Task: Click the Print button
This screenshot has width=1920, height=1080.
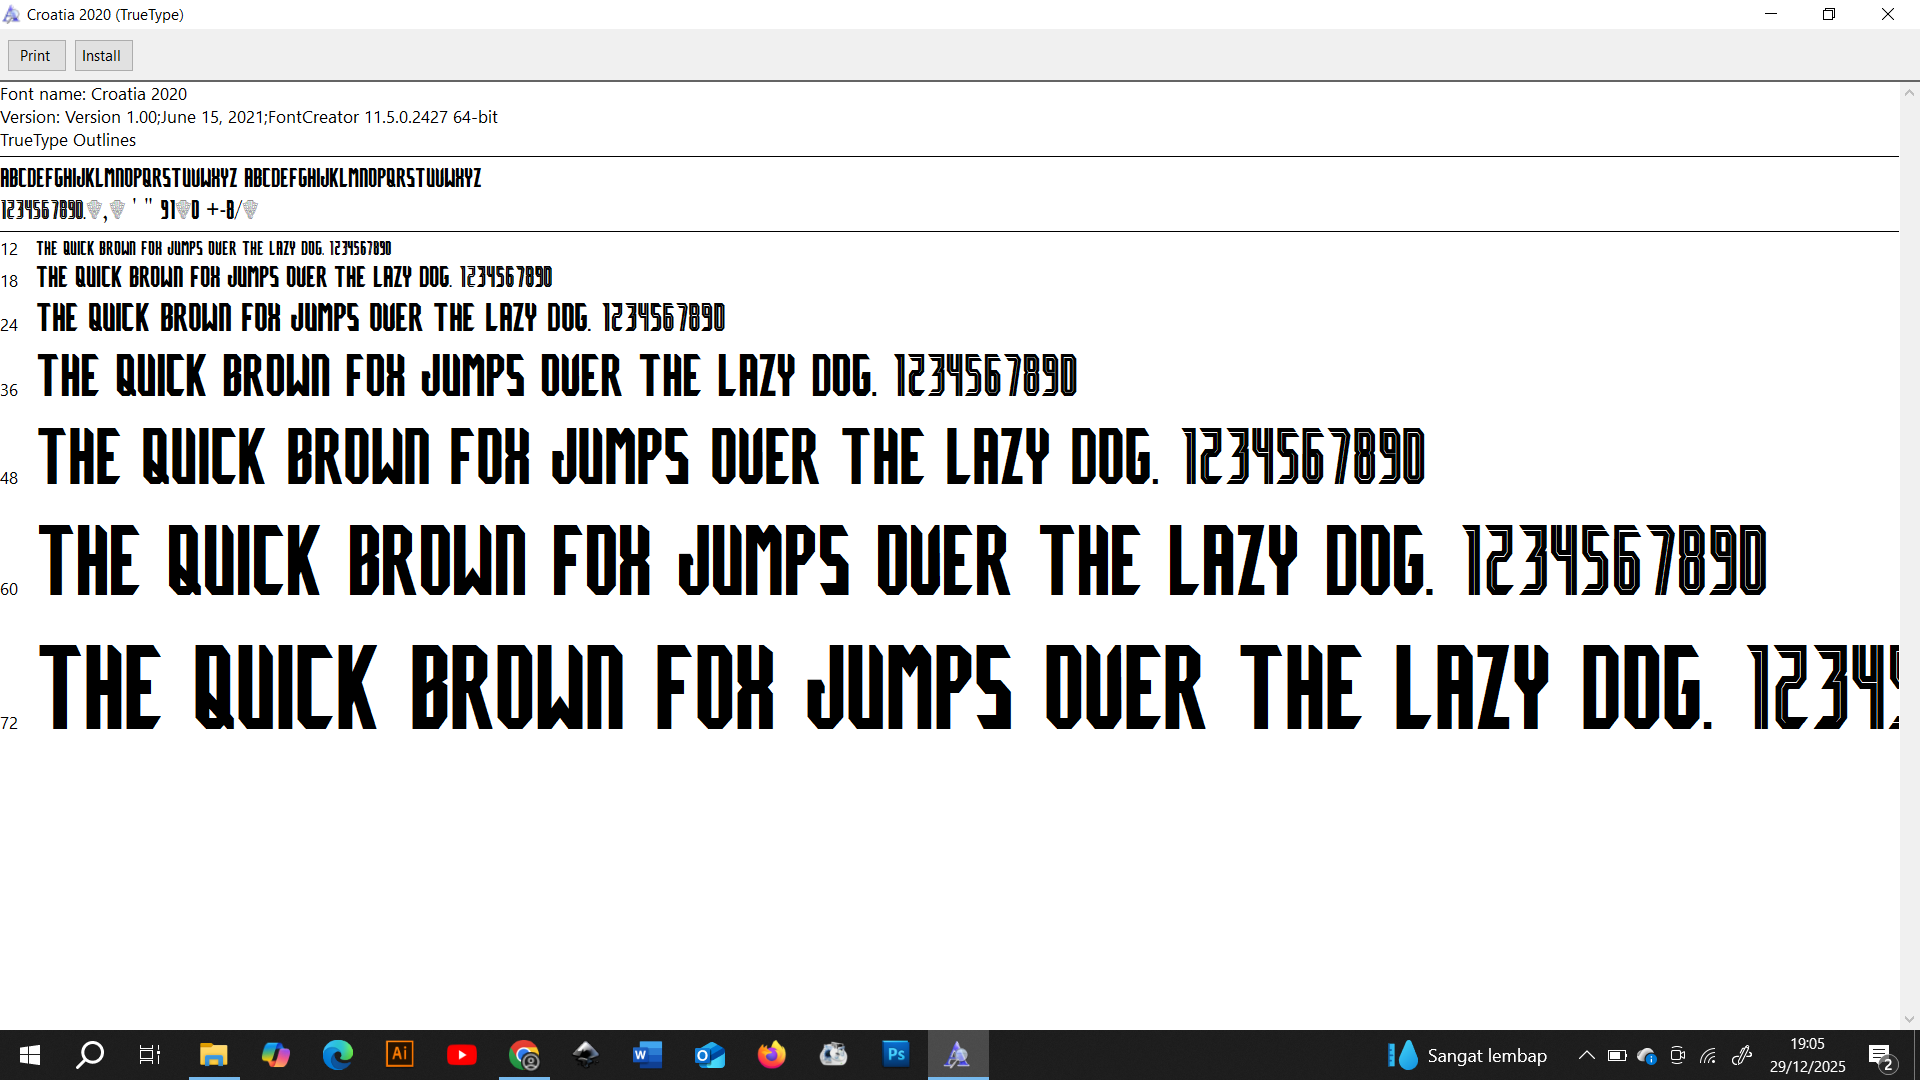Action: [x=36, y=56]
